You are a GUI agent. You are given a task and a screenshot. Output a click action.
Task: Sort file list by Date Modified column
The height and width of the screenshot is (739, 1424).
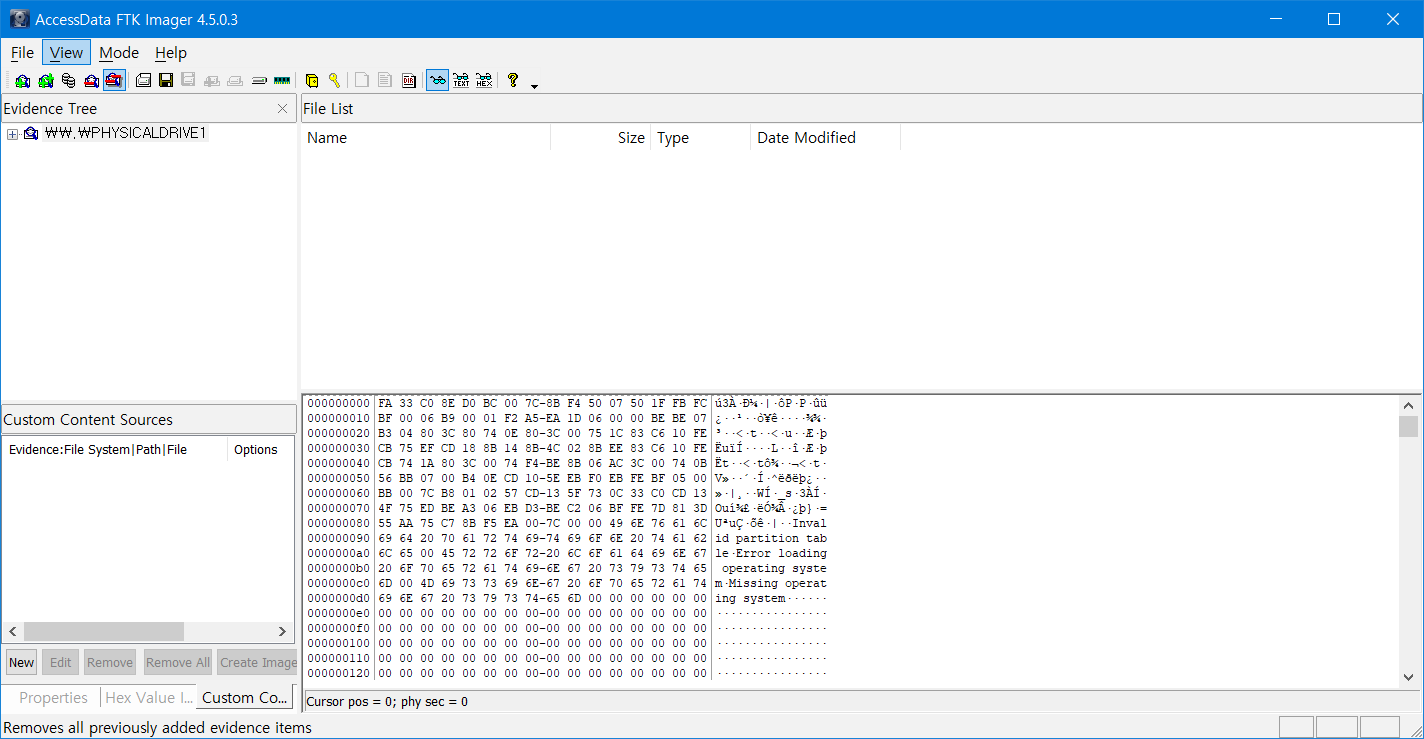point(825,138)
